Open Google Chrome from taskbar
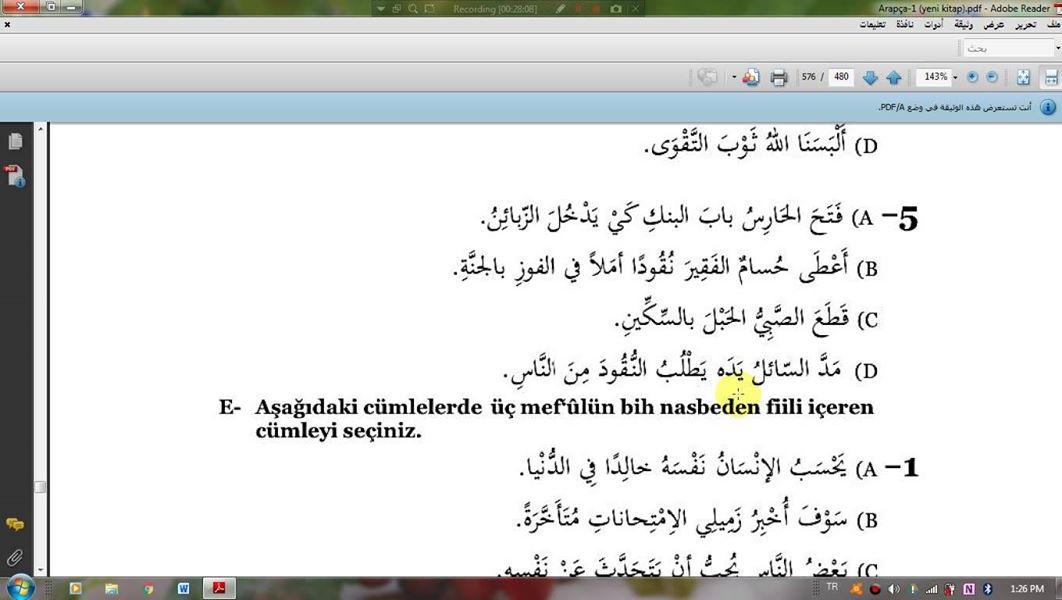 point(148,588)
